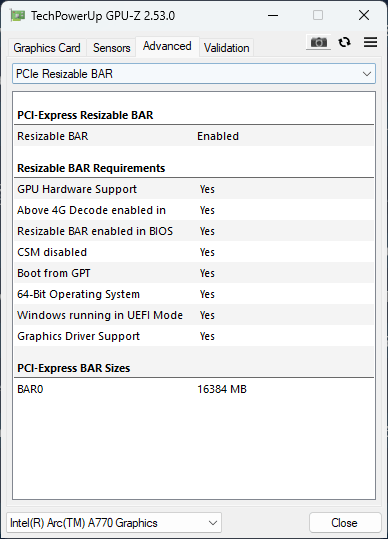
Task: Take a screenshot with the camera icon
Action: pos(319,42)
